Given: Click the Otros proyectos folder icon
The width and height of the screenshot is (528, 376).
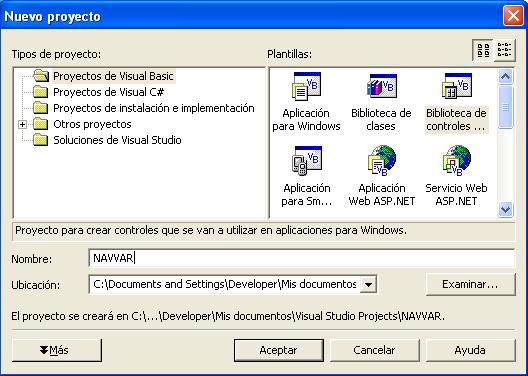Looking at the screenshot, I should pyautogui.click(x=41, y=124).
